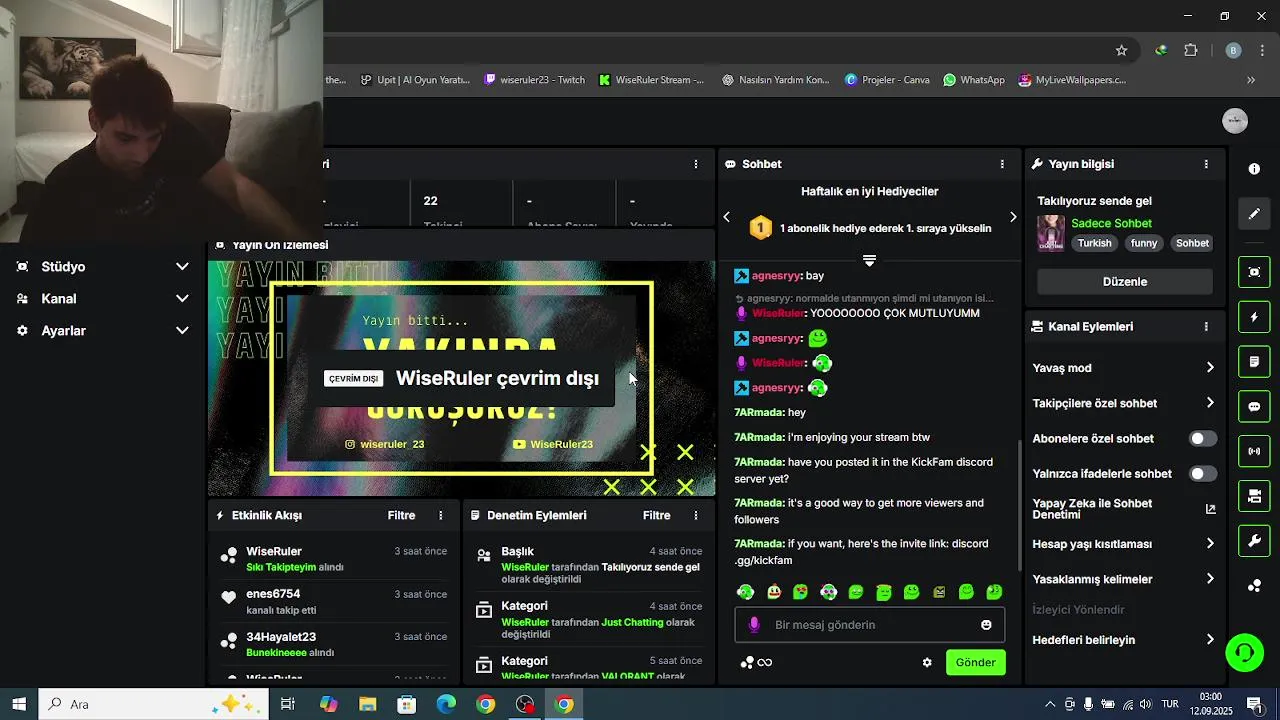The image size is (1280, 720).
Task: Open Windows Start menu
Action: click(19, 704)
